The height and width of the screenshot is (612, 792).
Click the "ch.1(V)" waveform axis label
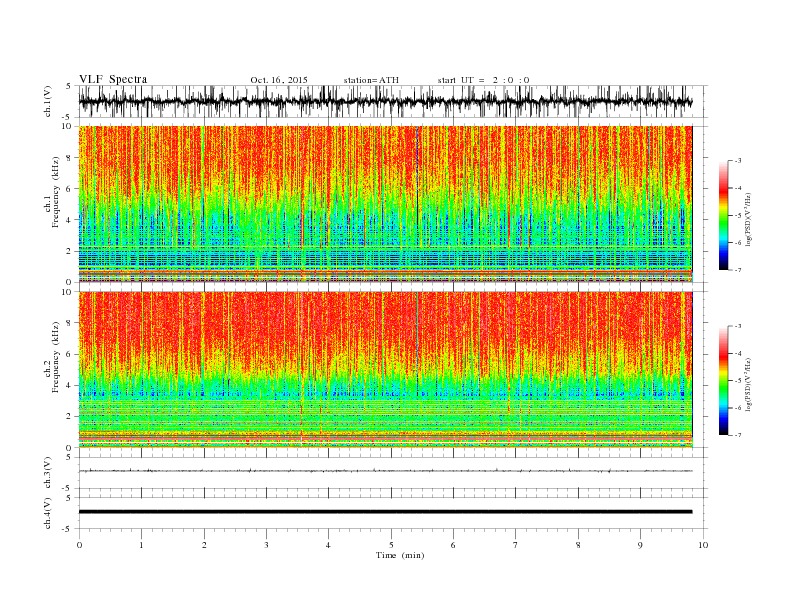(48, 102)
